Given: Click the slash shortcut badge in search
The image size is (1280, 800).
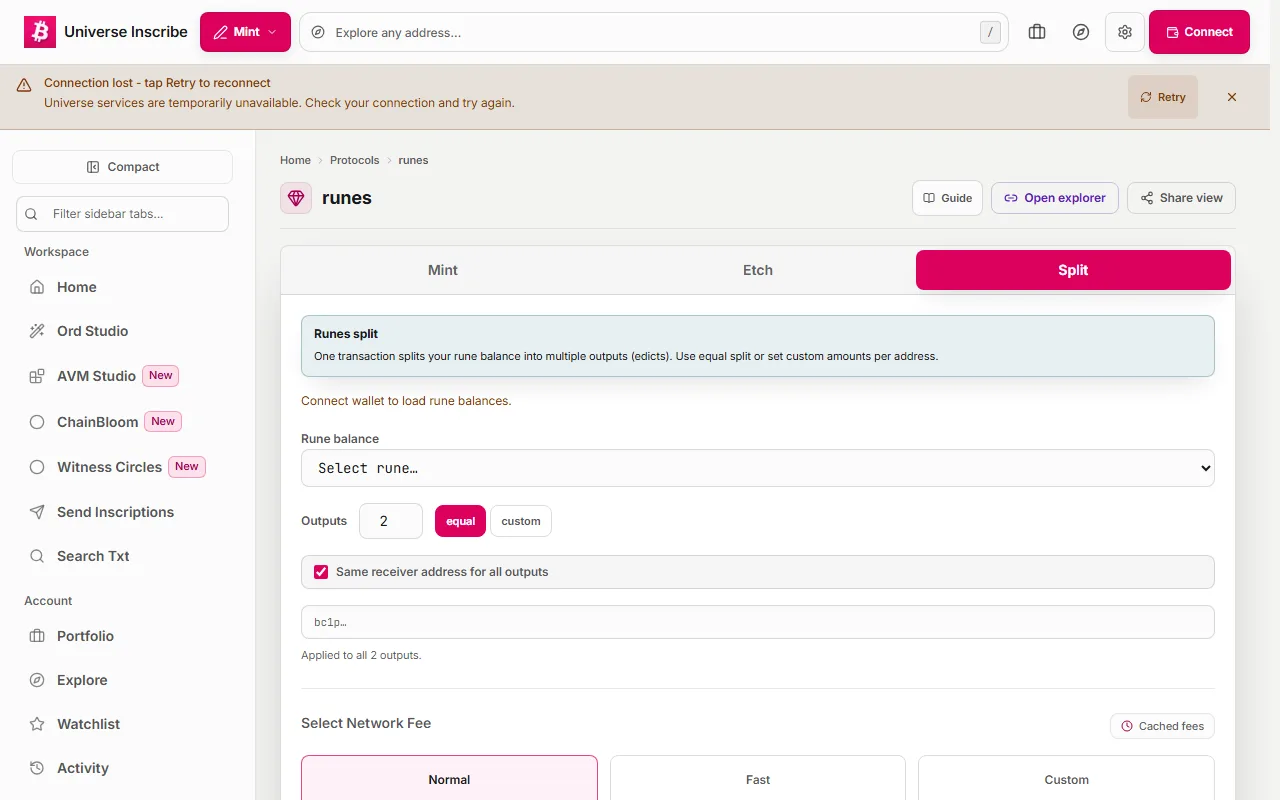Looking at the screenshot, I should 990,32.
